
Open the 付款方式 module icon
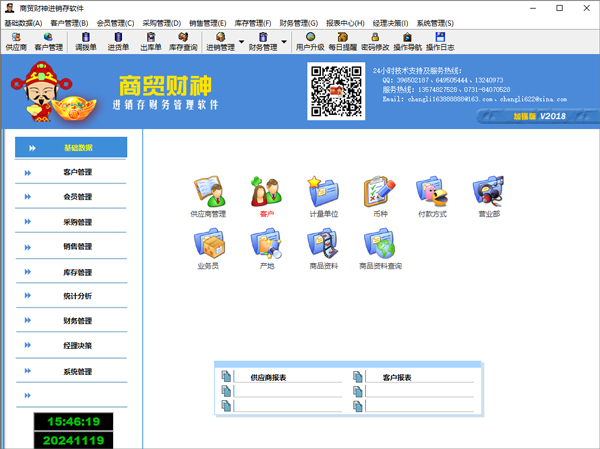432,197
